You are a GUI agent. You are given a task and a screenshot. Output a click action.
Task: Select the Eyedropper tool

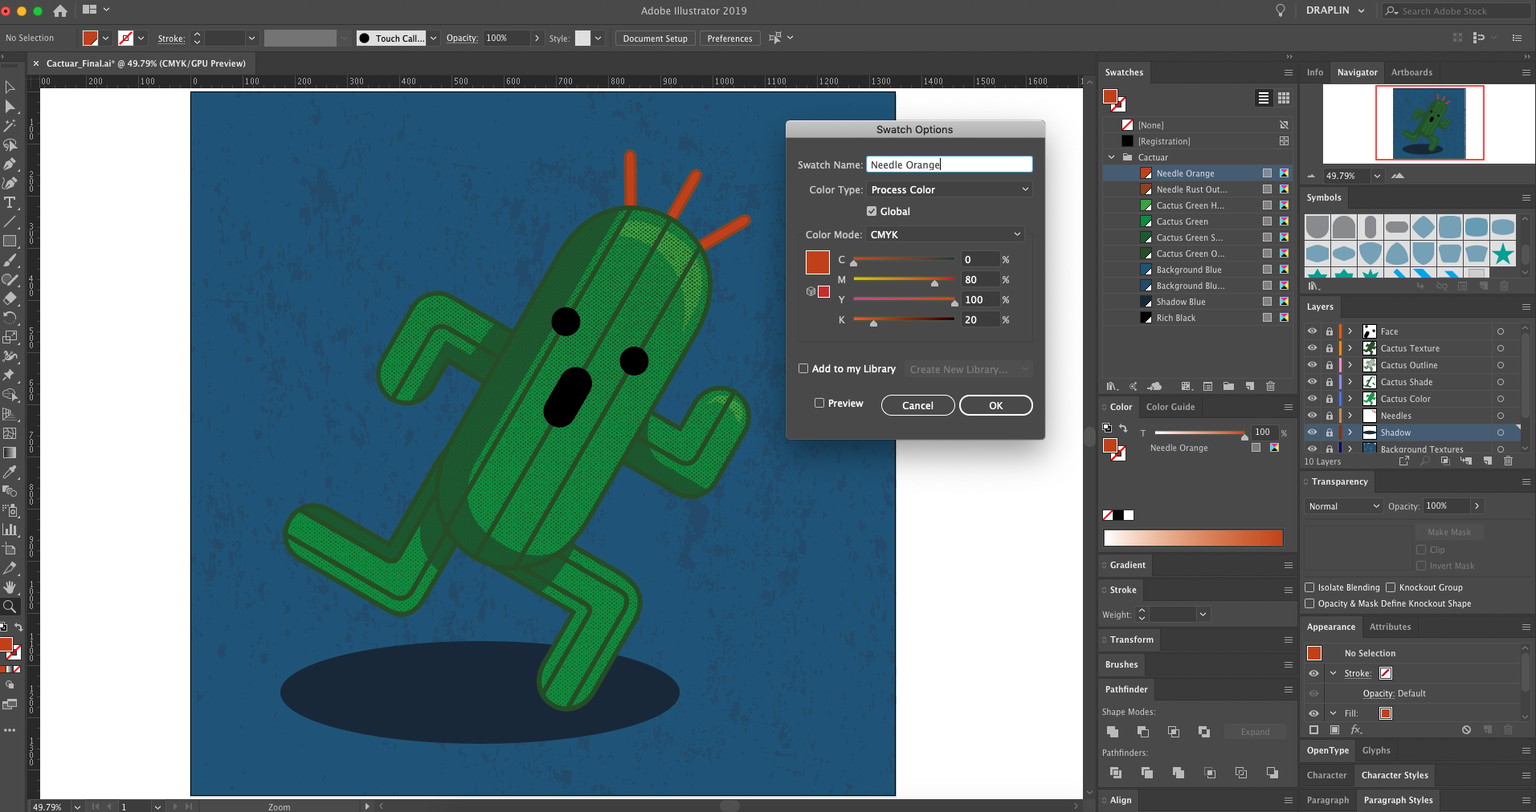pos(10,472)
